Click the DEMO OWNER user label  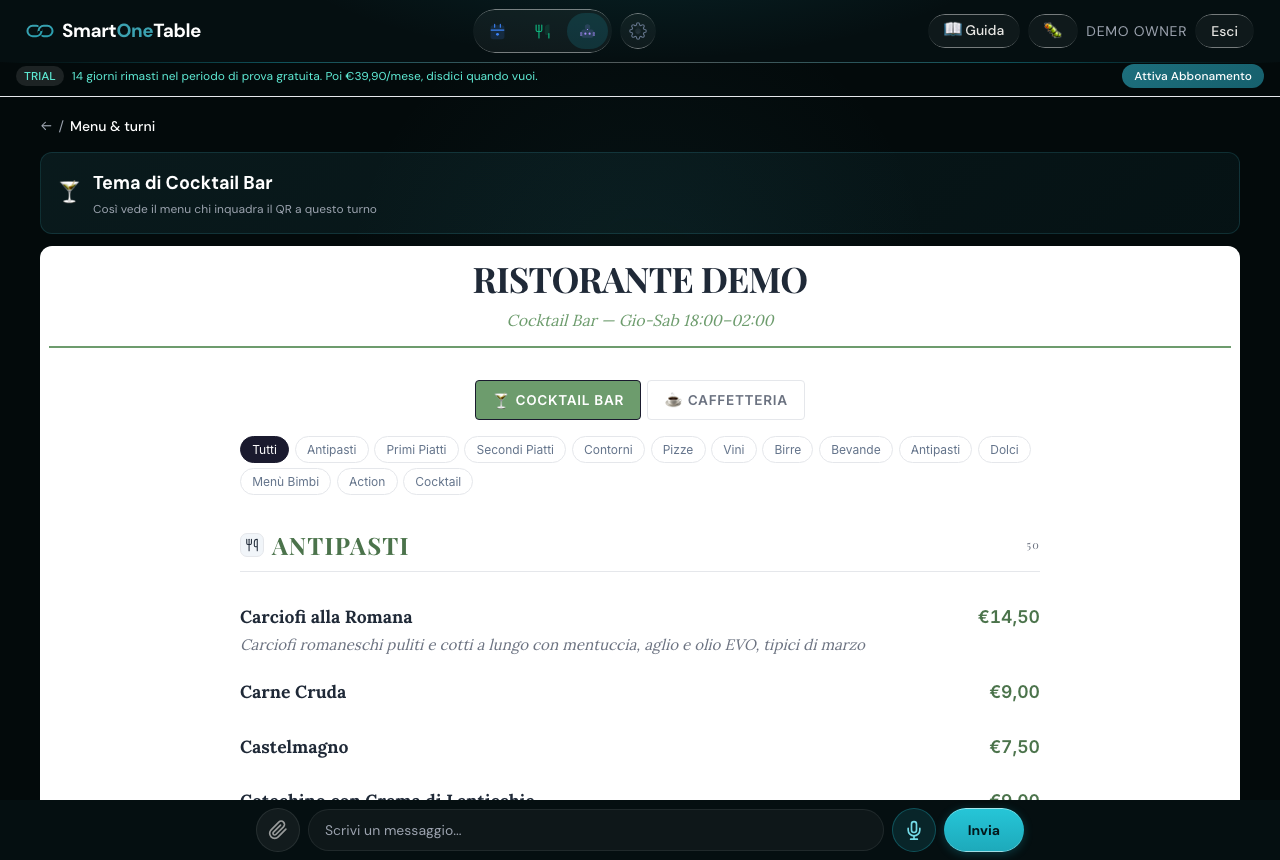(x=1136, y=31)
